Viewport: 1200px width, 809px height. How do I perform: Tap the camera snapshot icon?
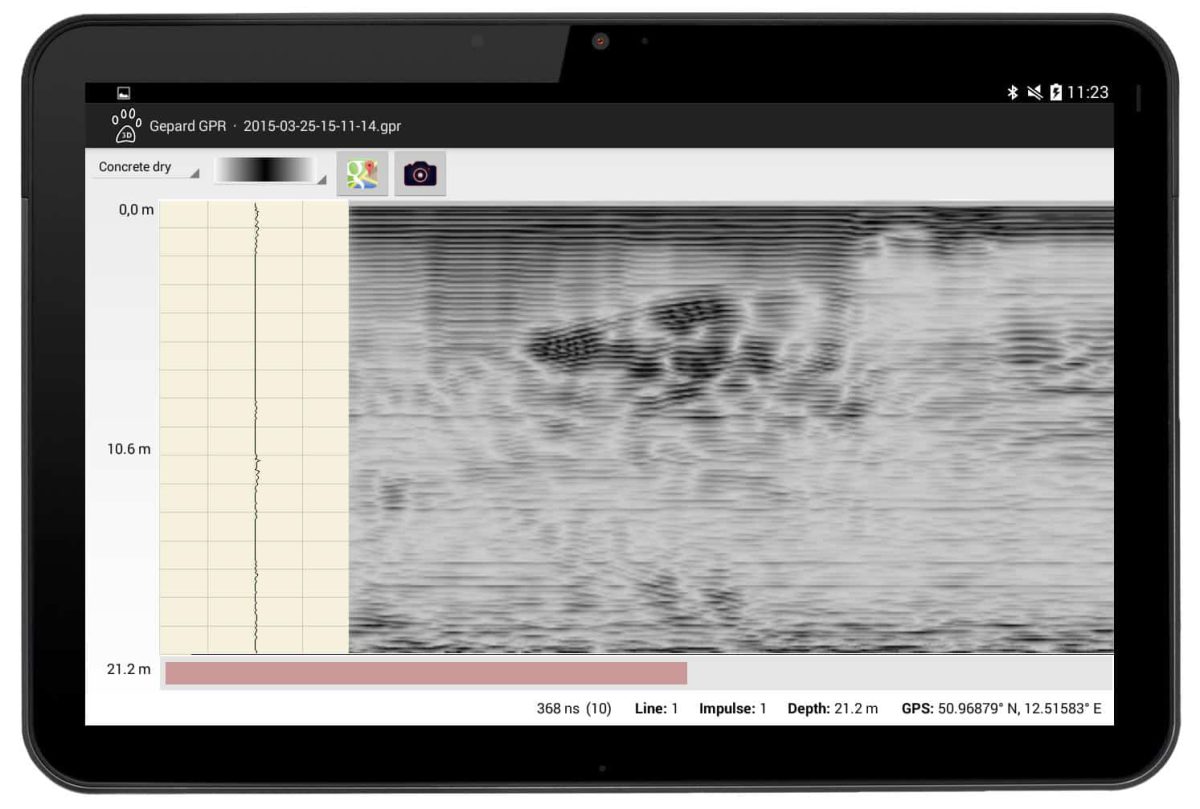coord(420,174)
